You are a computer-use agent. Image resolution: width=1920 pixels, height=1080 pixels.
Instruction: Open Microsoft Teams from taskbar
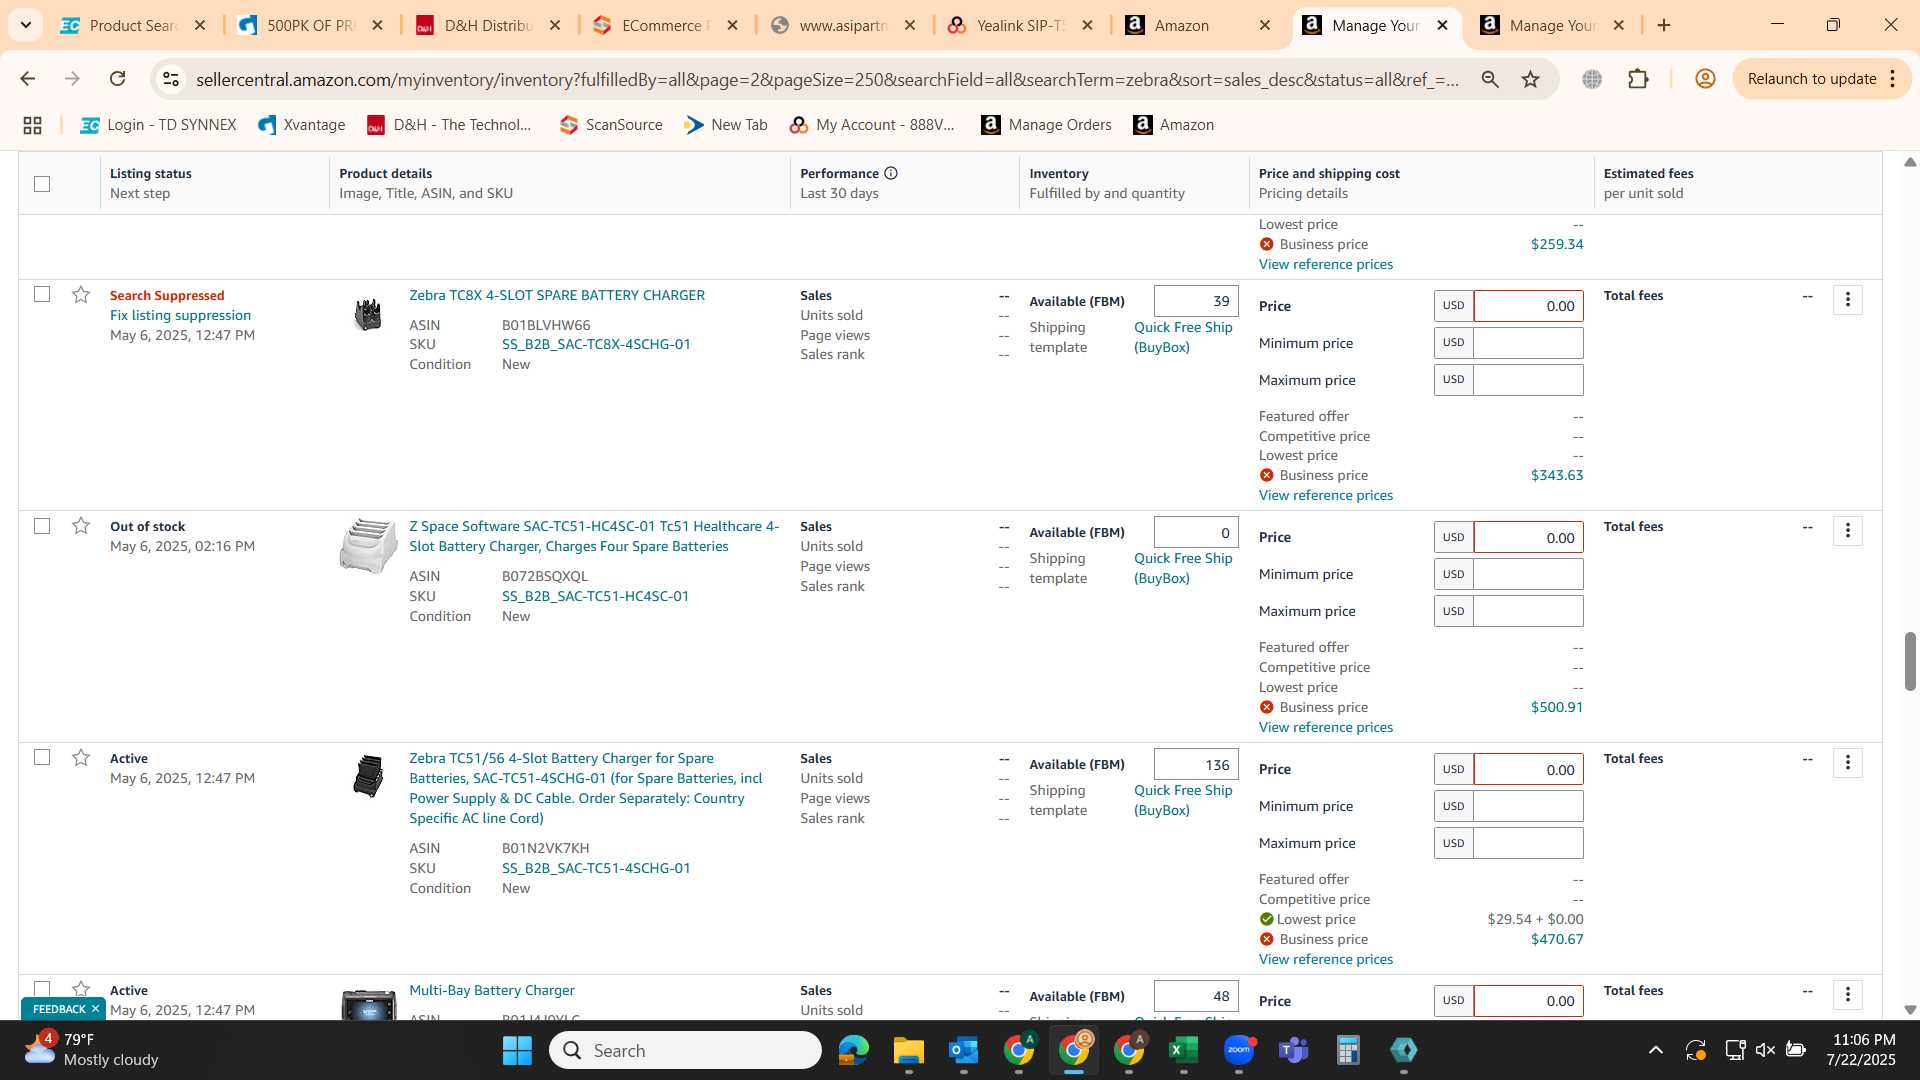pyautogui.click(x=1294, y=1050)
